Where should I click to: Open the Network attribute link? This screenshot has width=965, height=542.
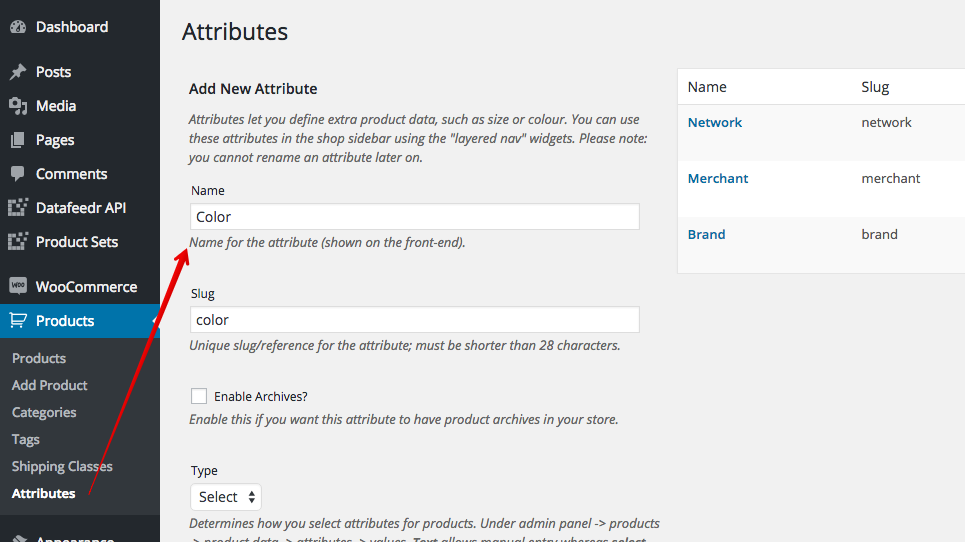point(715,122)
